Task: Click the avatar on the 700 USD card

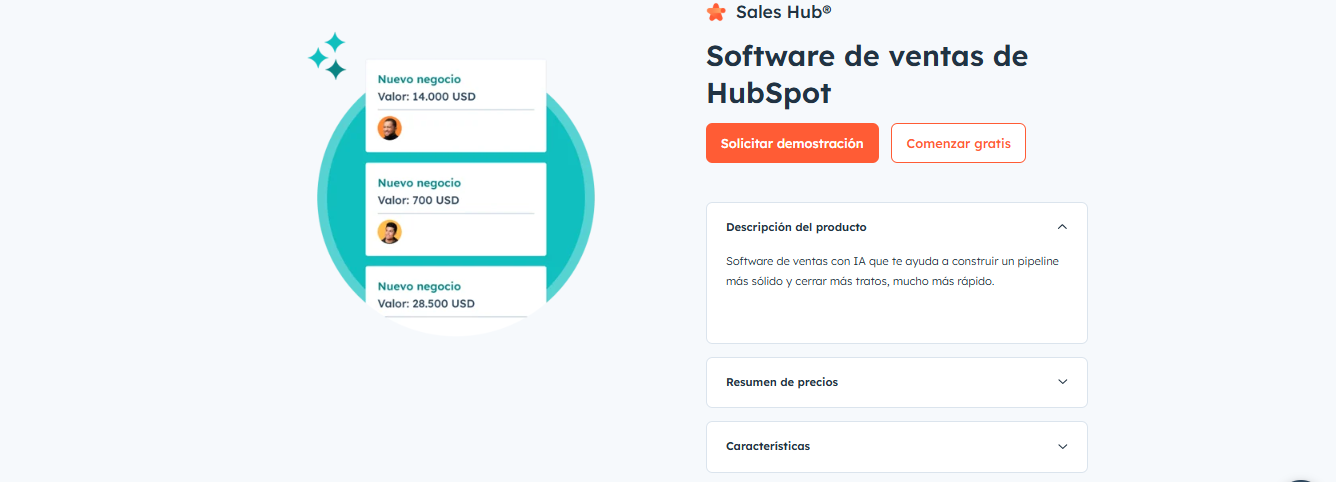Action: pos(389,232)
